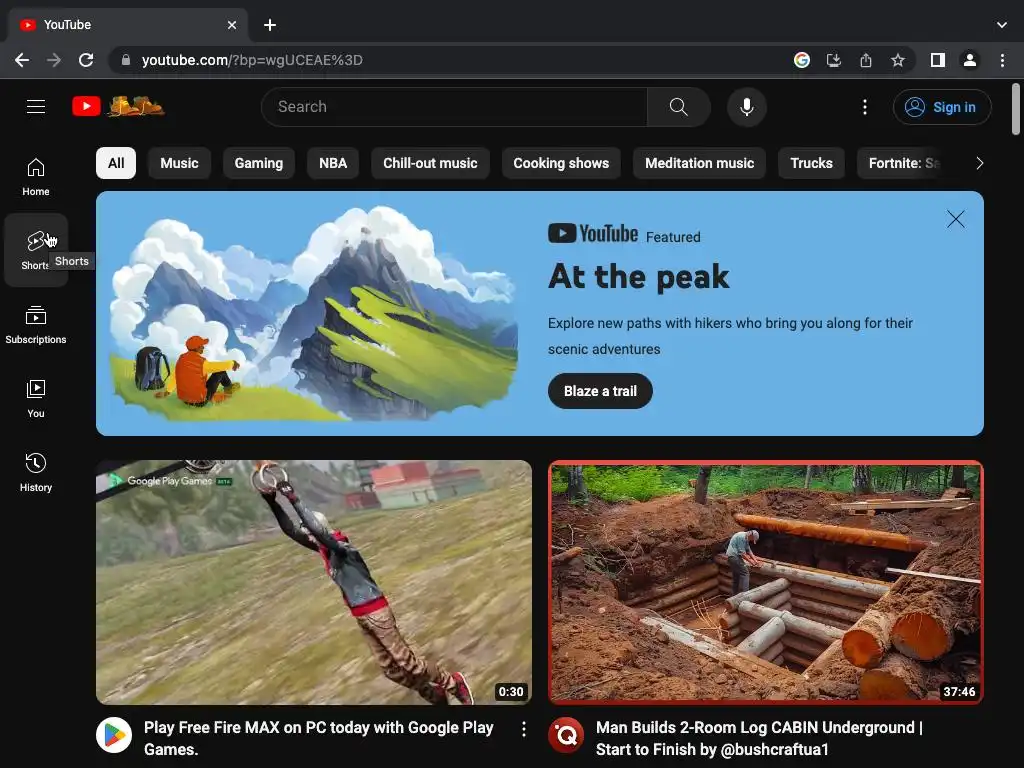Image resolution: width=1024 pixels, height=768 pixels.
Task: Open the tab search dropdown
Action: click(1002, 25)
